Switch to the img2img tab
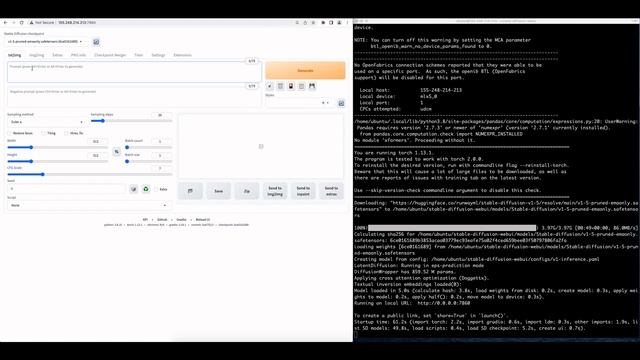 tap(36, 55)
